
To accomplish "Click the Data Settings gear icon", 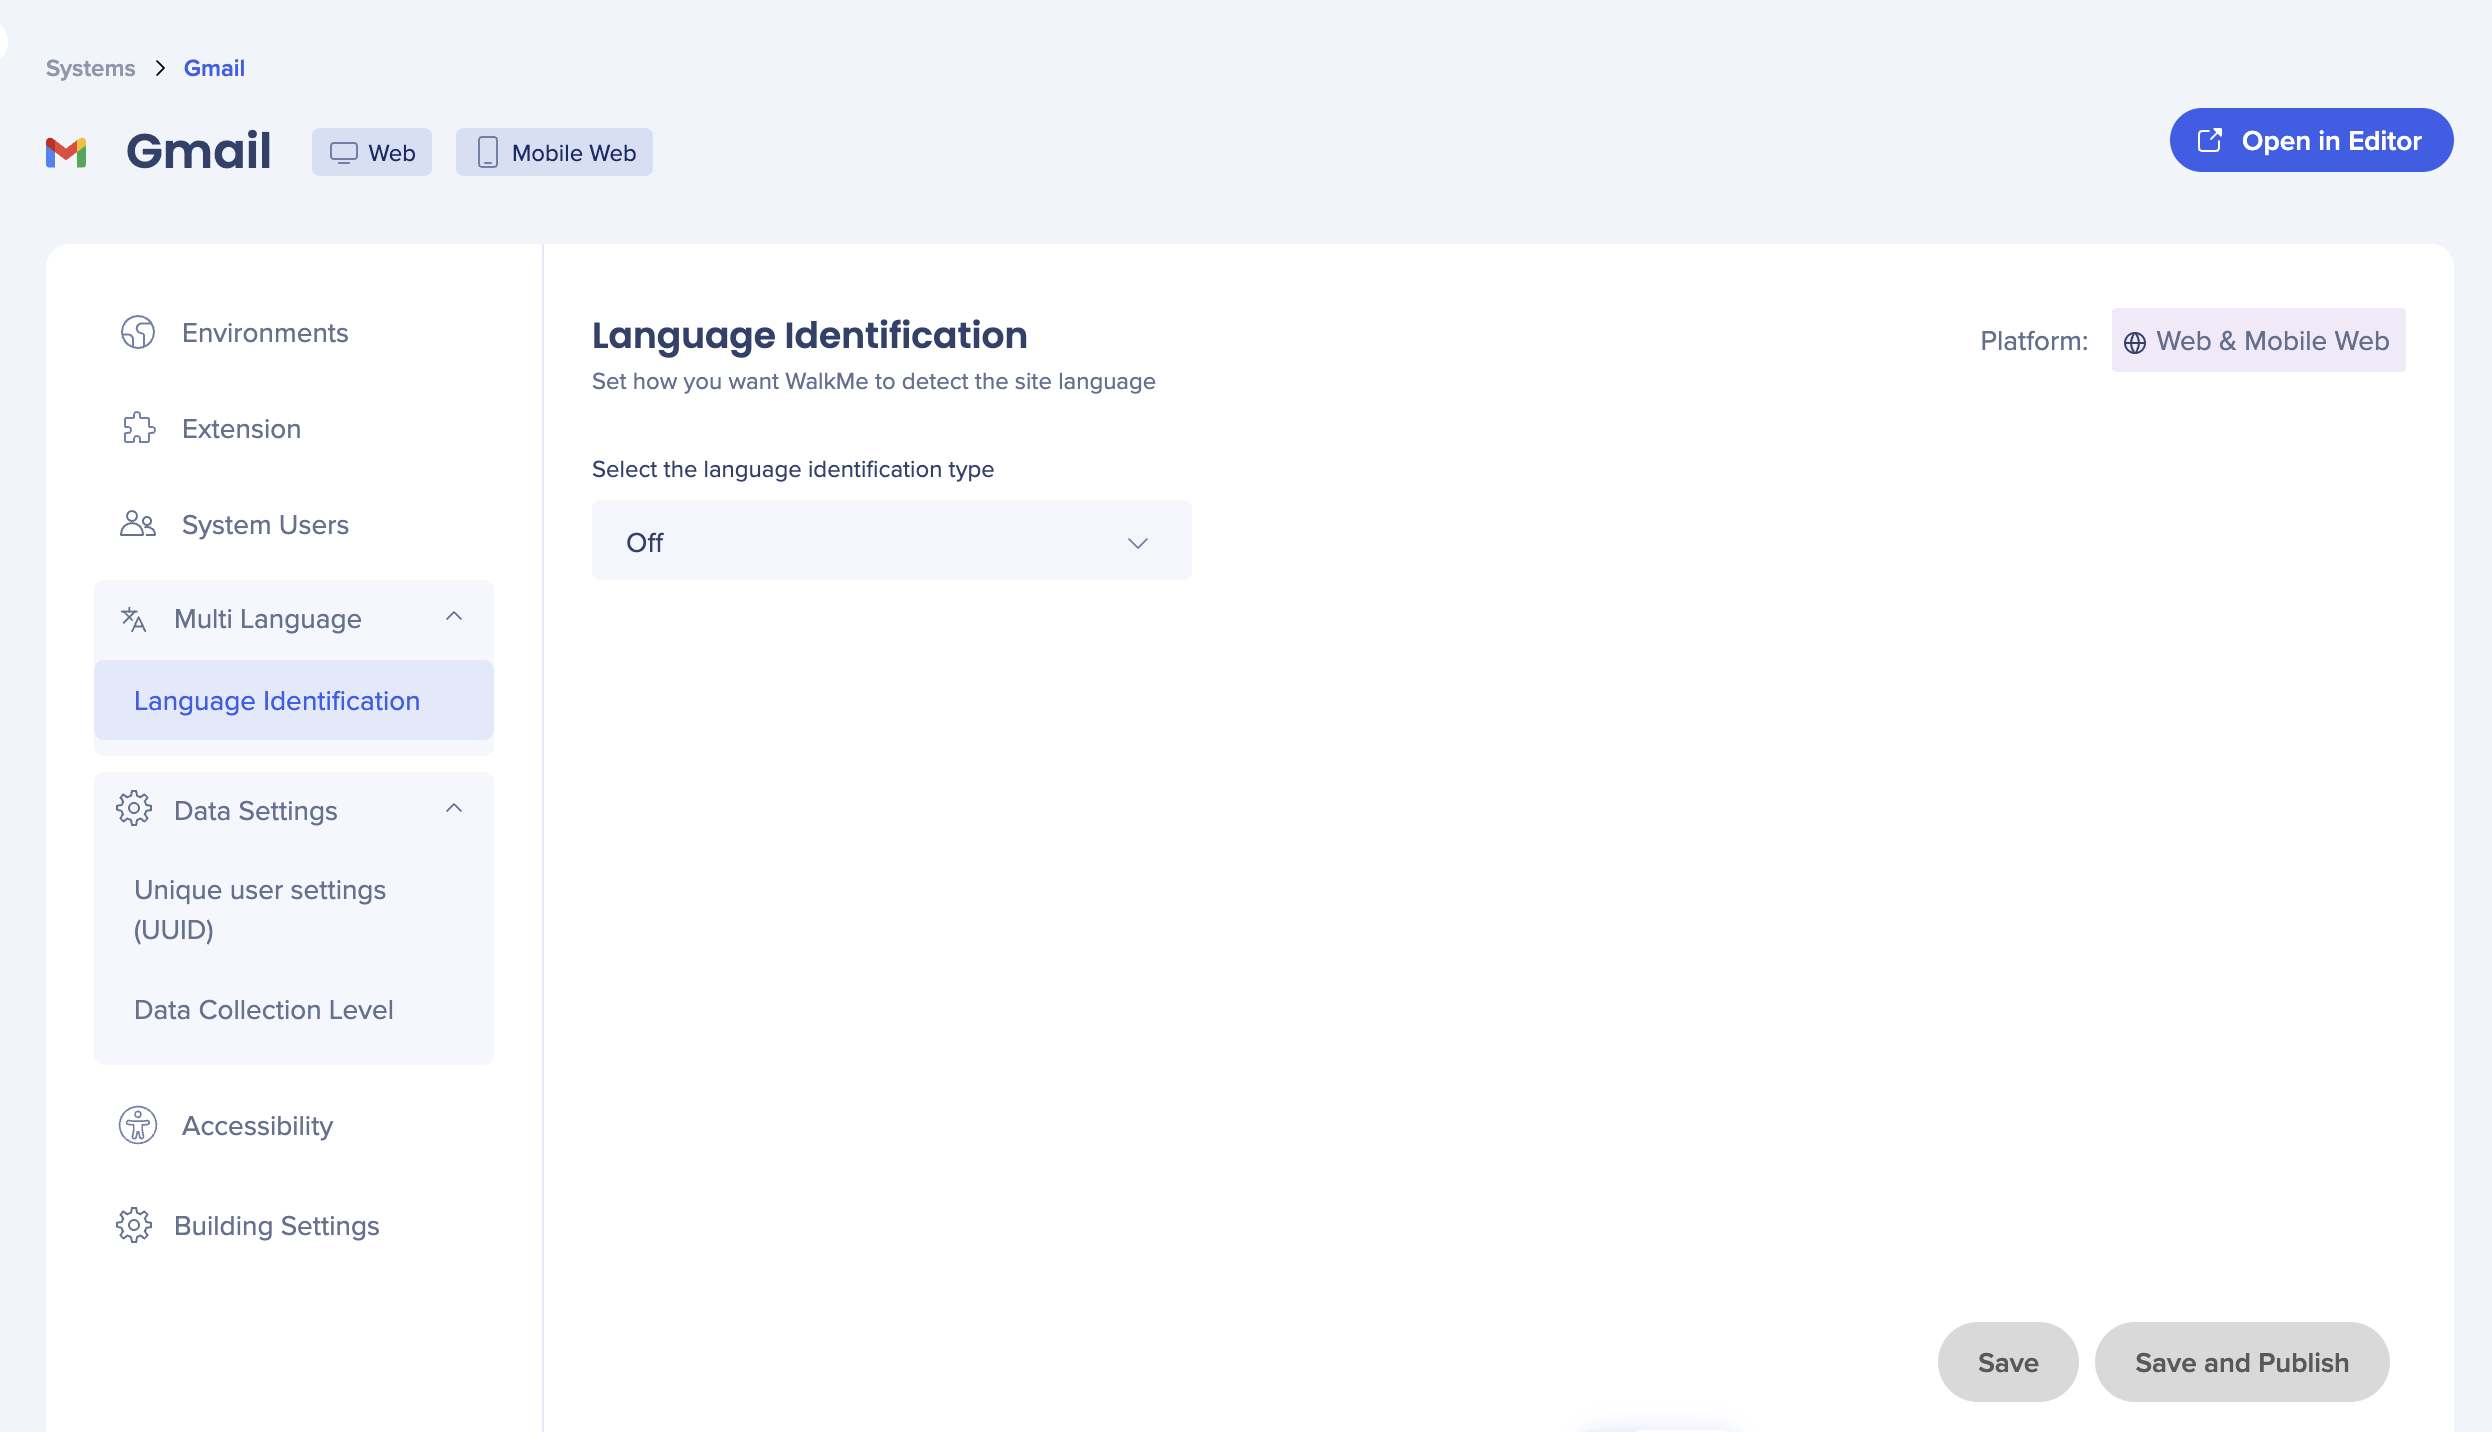I will click(134, 809).
